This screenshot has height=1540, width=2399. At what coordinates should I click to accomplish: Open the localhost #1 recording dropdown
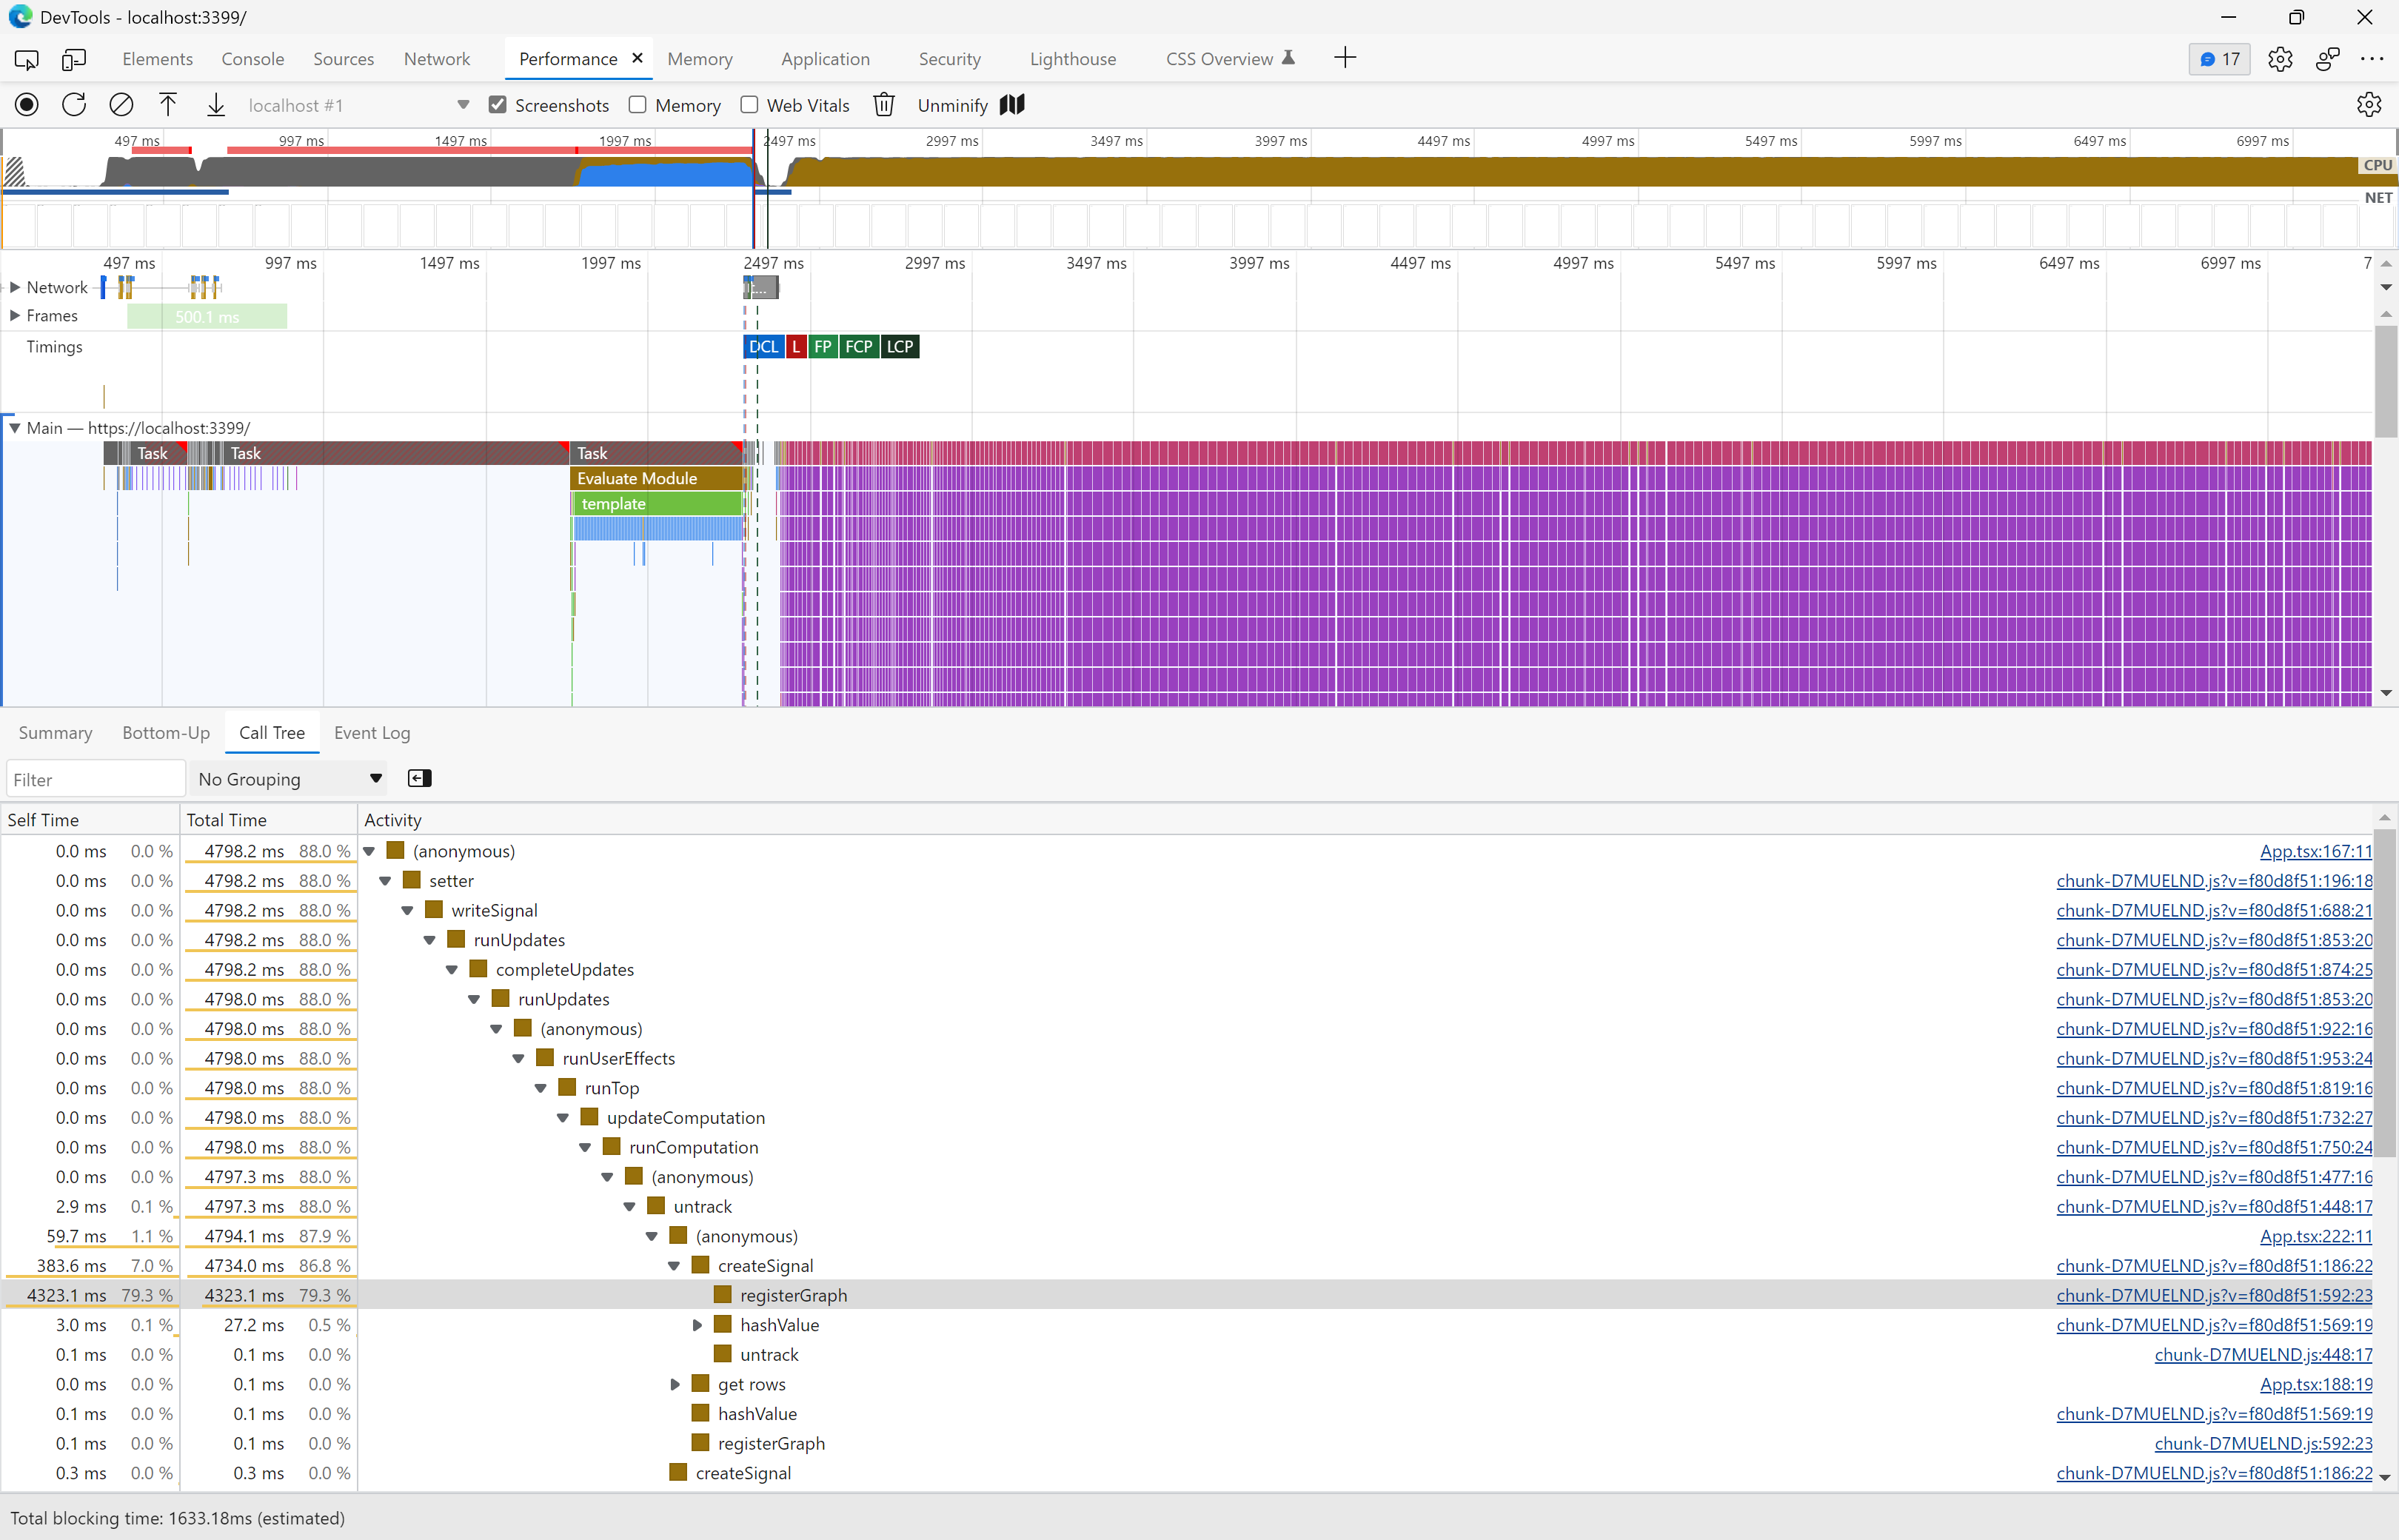pos(358,105)
